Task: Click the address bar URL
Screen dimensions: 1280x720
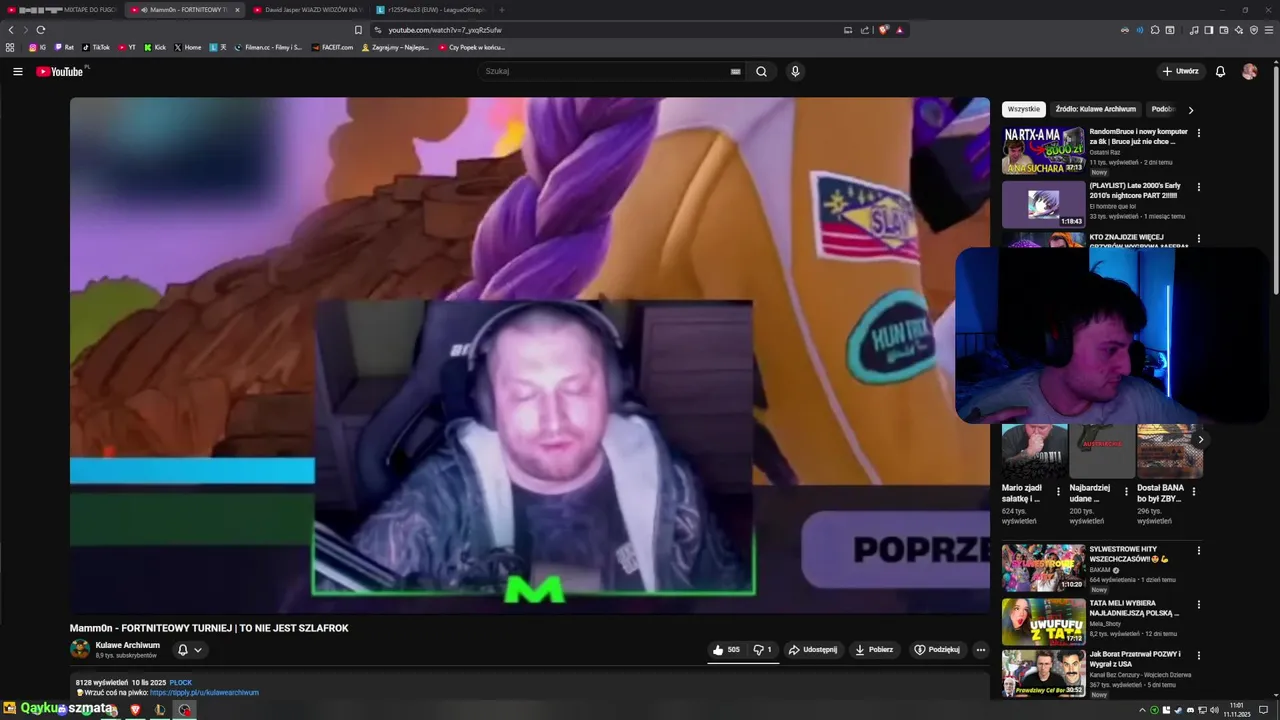Action: click(445, 30)
